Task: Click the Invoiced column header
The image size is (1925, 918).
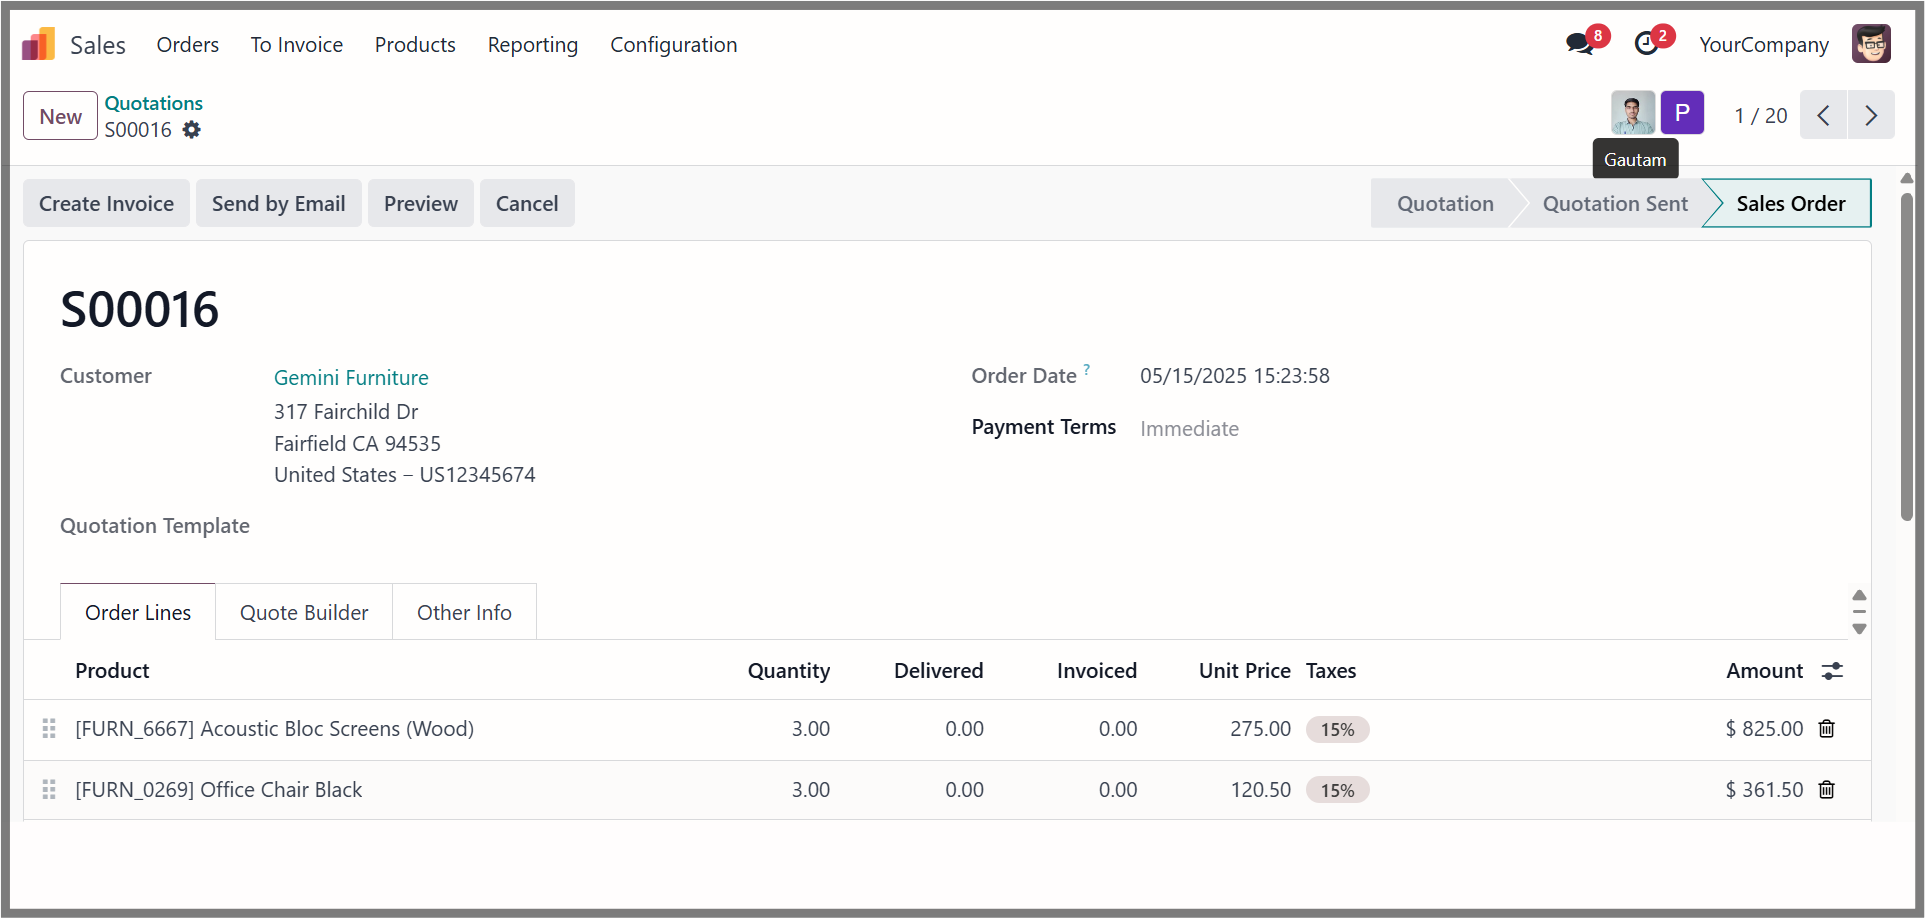Action: pyautogui.click(x=1096, y=671)
